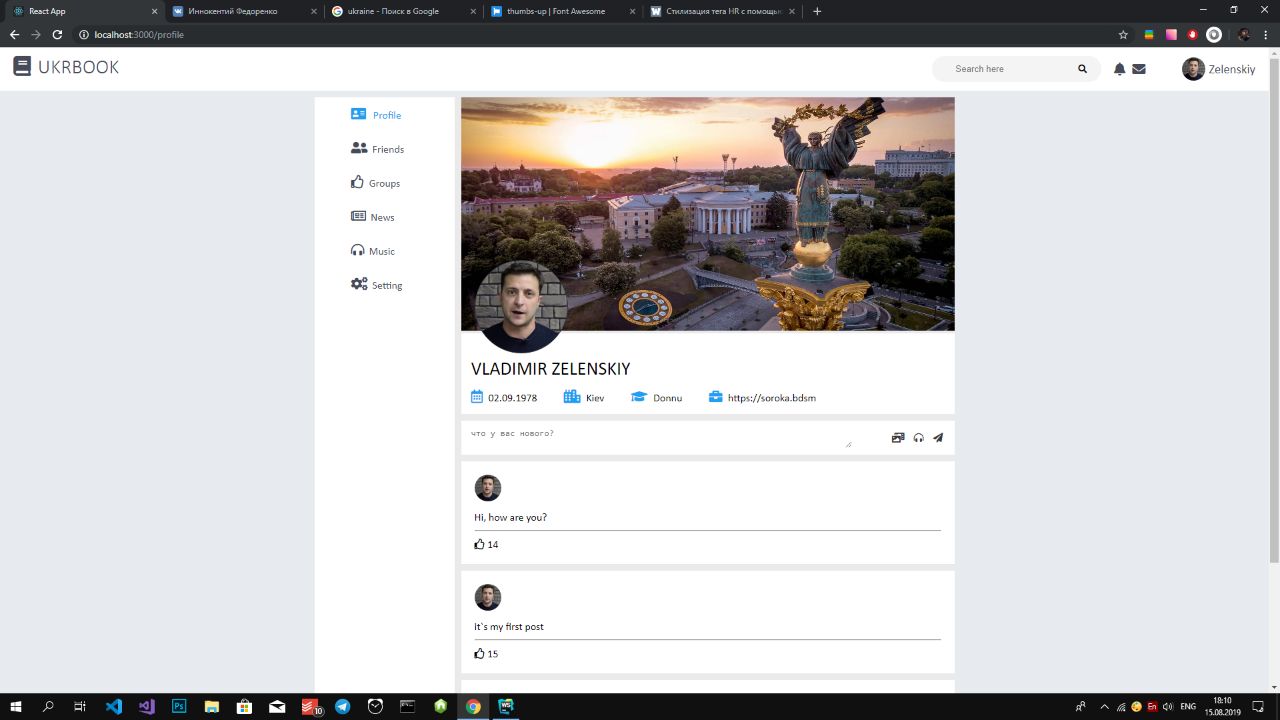Screen dimensions: 1280x720
Task: Click the Groups thumbs-up icon in the sidebar
Action: pyautogui.click(x=357, y=182)
